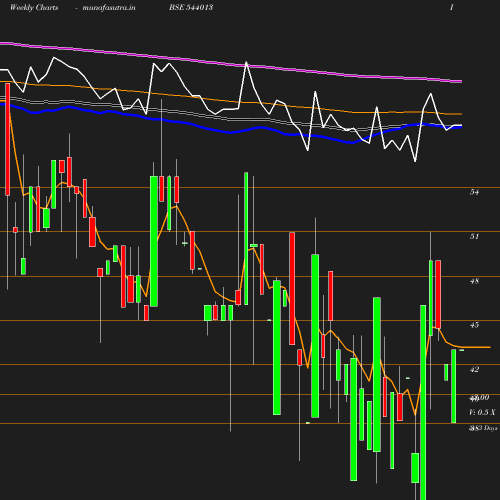Click the 51 price axis label

(474, 237)
